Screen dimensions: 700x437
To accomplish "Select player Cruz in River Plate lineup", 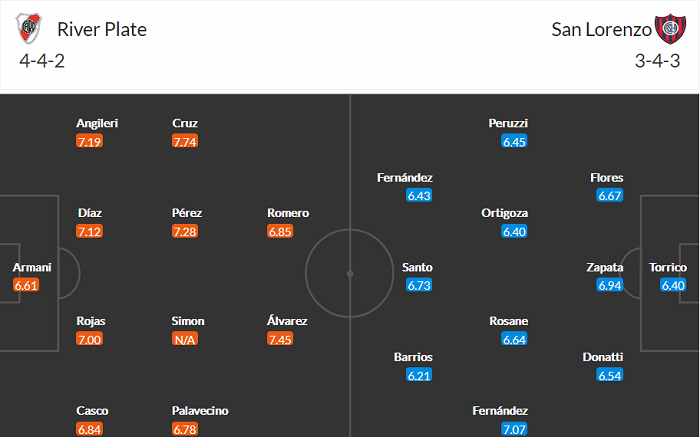I will coord(185,123).
